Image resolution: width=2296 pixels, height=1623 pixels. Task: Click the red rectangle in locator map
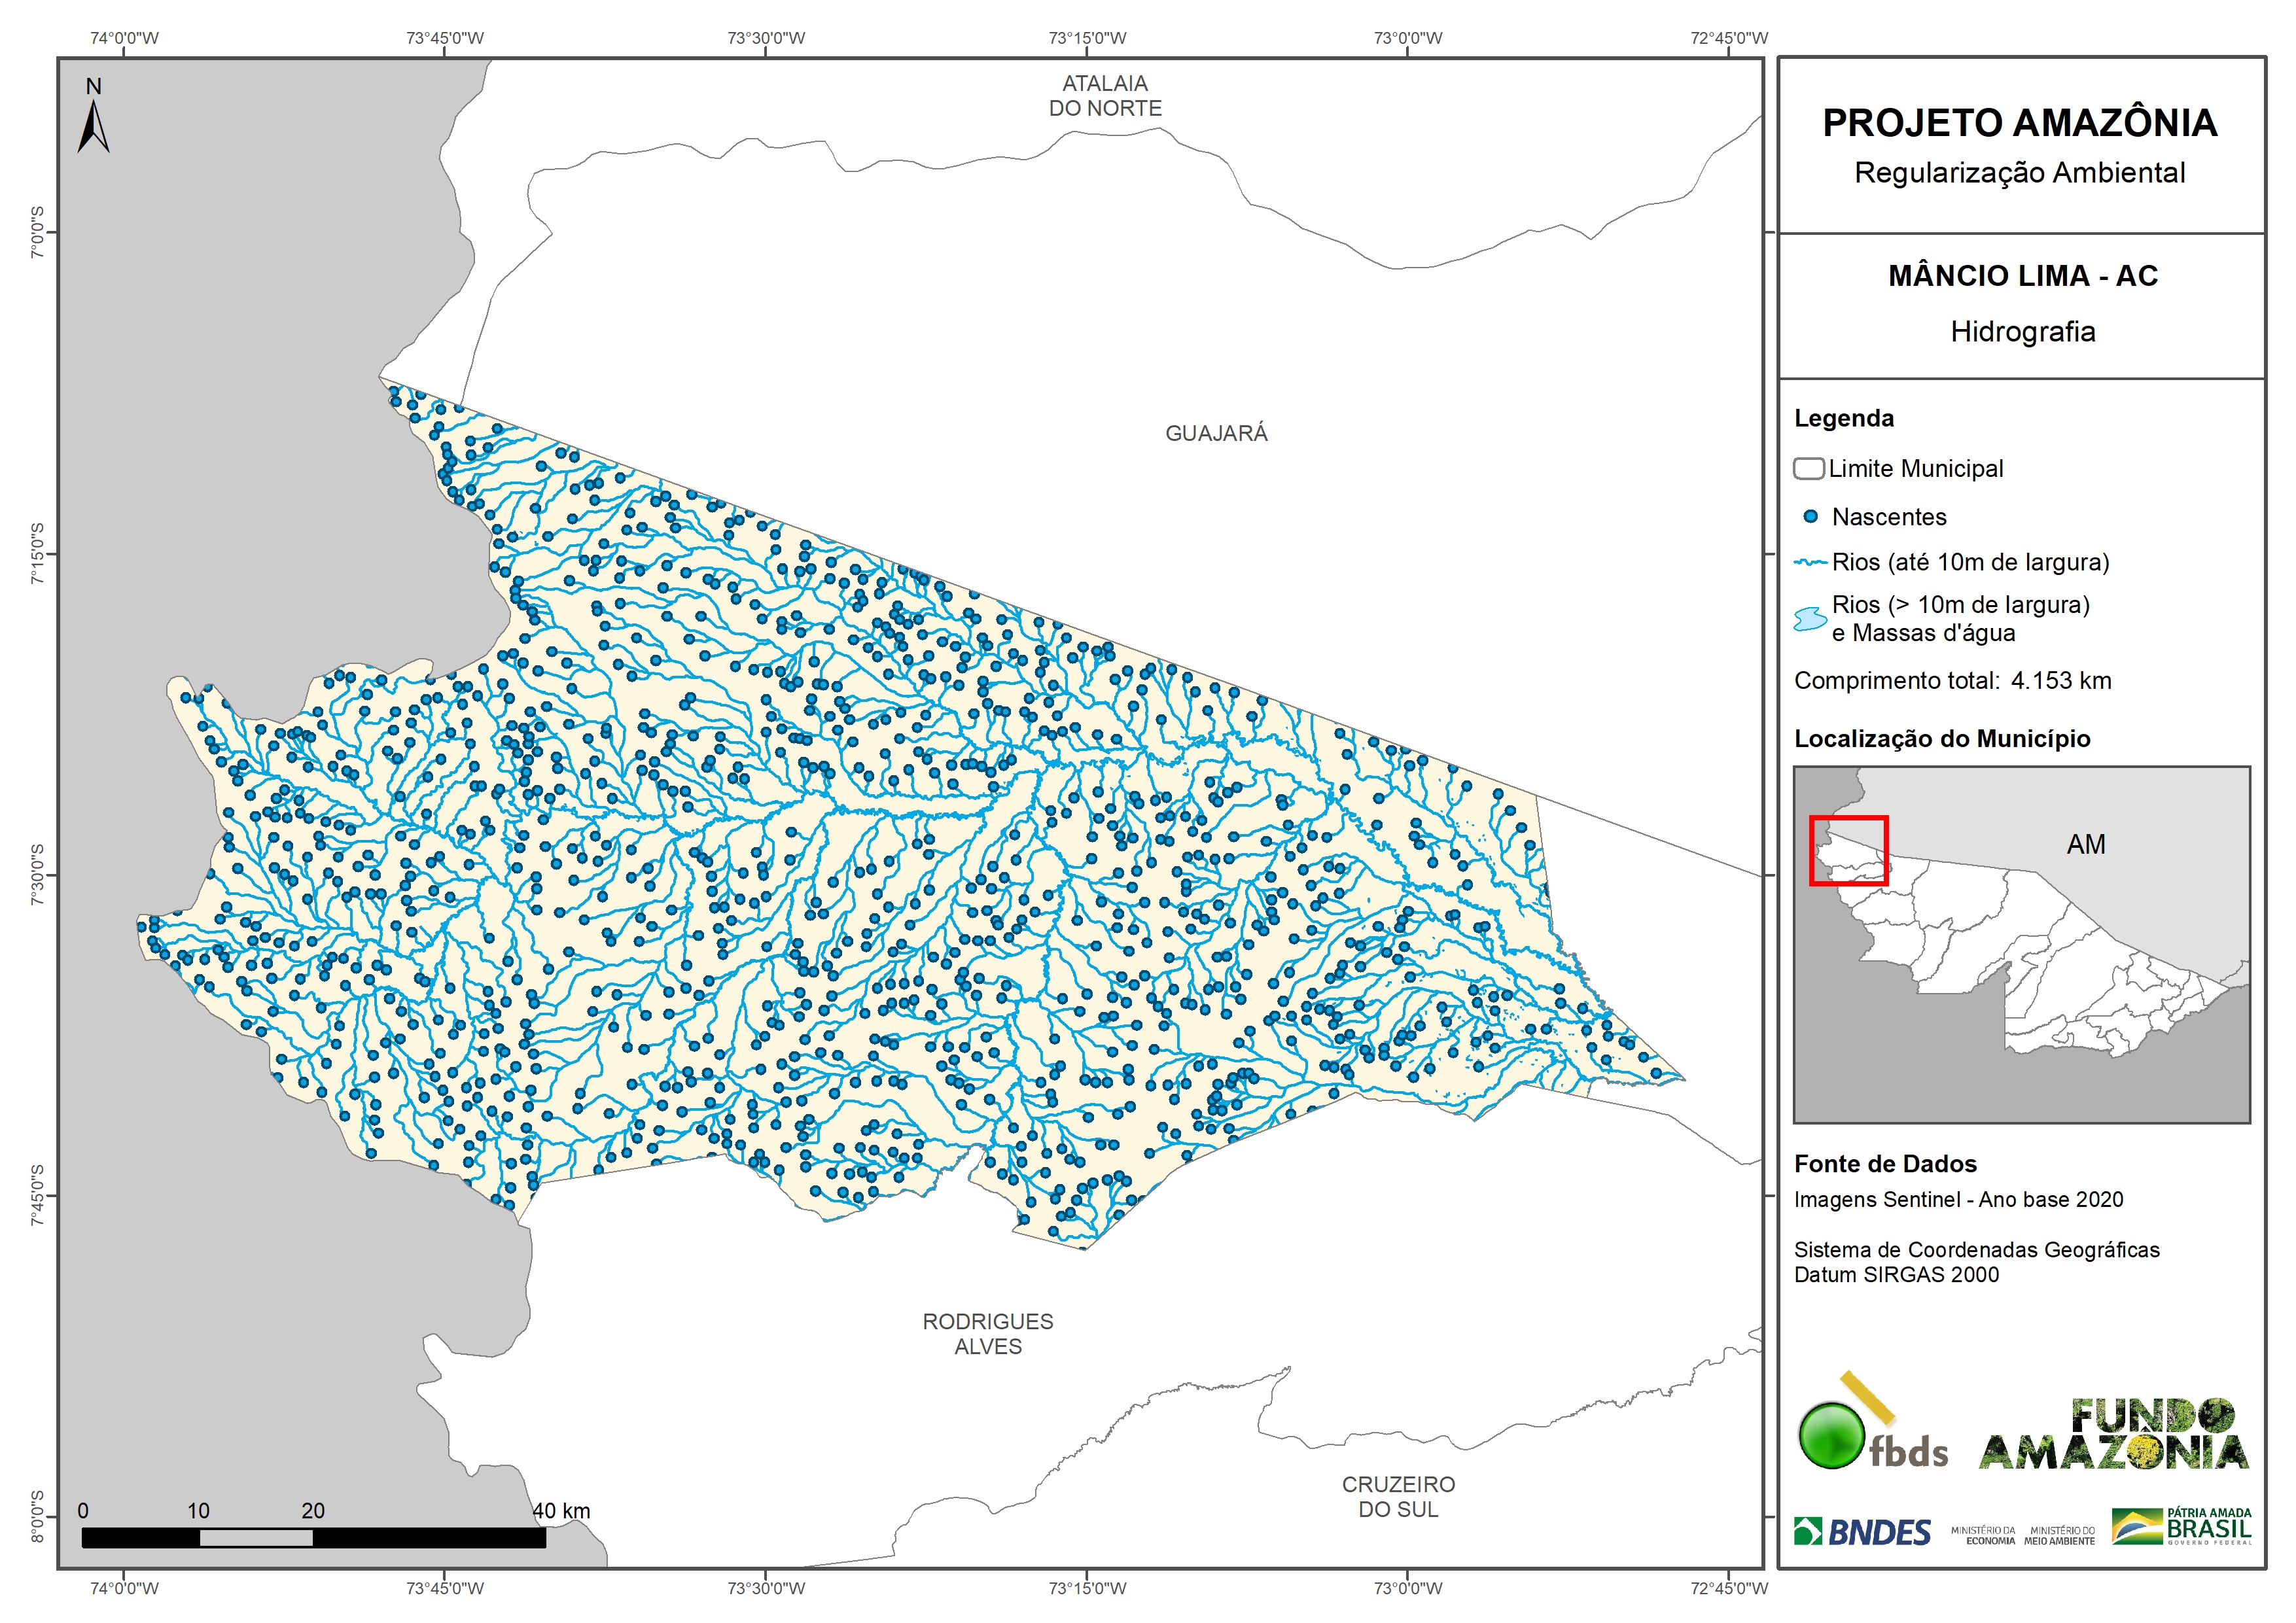click(x=1848, y=850)
